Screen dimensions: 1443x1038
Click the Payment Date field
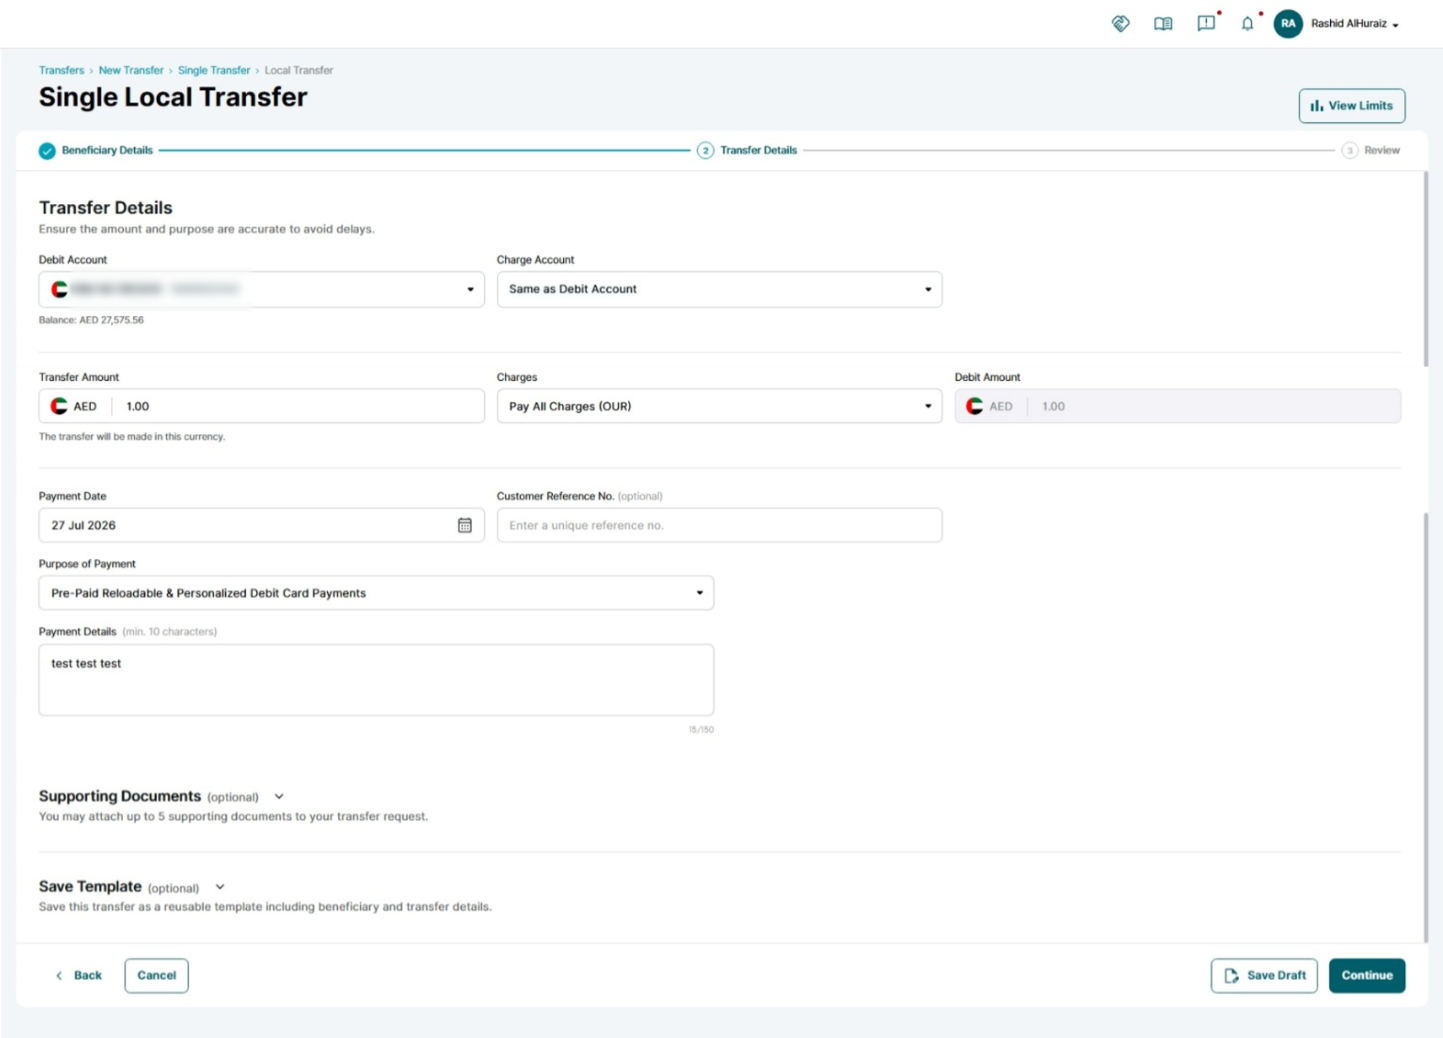261,525
